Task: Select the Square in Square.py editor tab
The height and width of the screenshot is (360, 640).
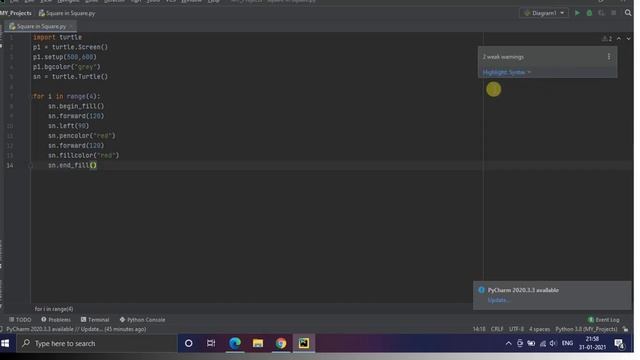Action: point(40,27)
